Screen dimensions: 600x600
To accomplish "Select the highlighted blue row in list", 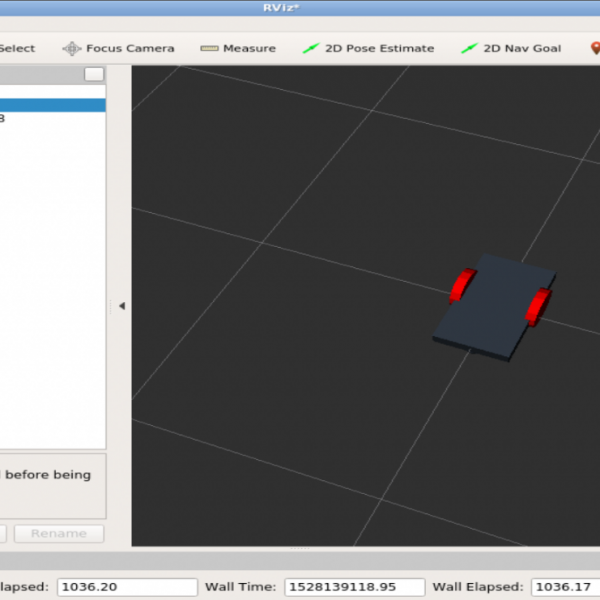I will pos(53,105).
